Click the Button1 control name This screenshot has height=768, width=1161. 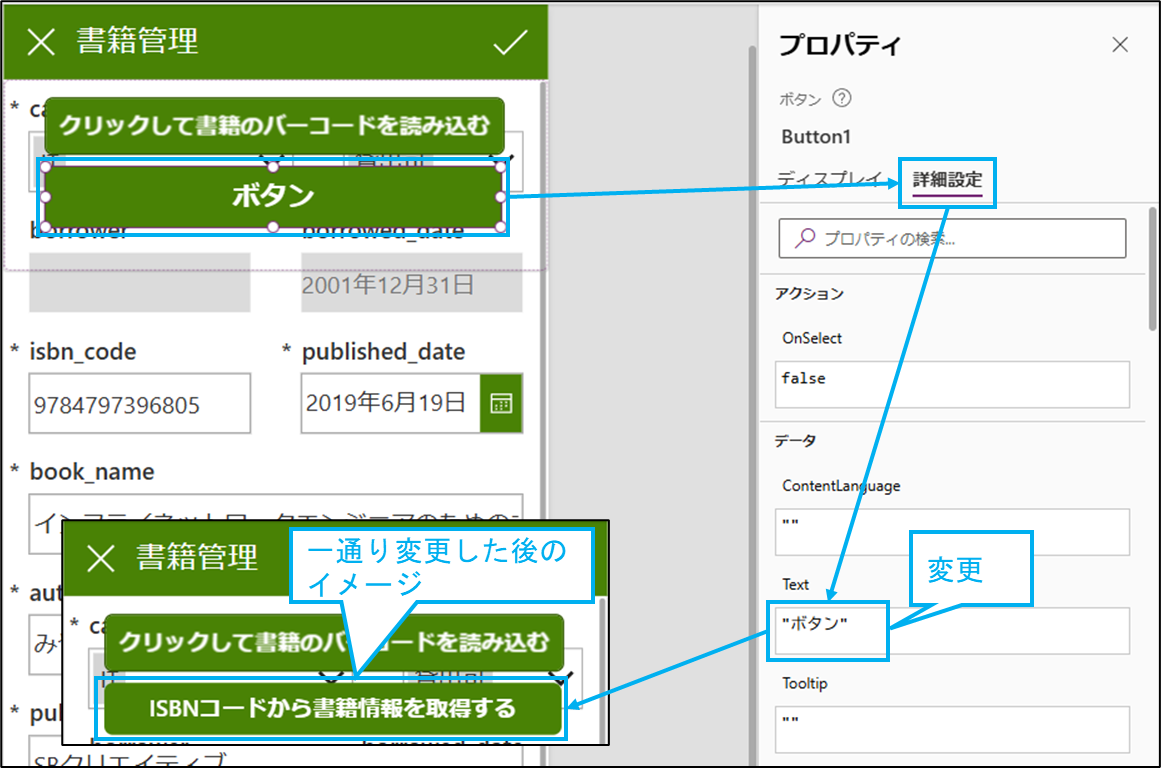click(816, 137)
